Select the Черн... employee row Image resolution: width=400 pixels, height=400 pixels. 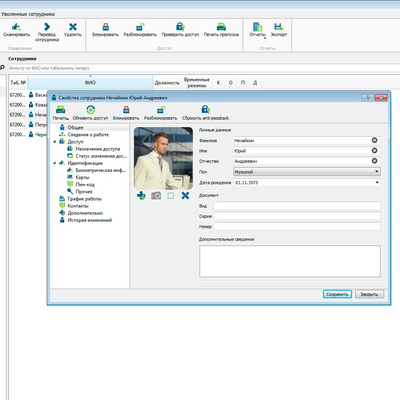point(28,134)
